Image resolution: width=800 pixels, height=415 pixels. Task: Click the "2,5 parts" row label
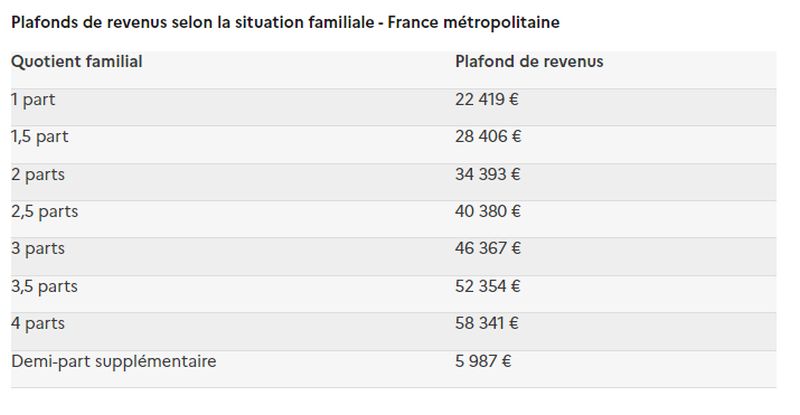click(44, 211)
